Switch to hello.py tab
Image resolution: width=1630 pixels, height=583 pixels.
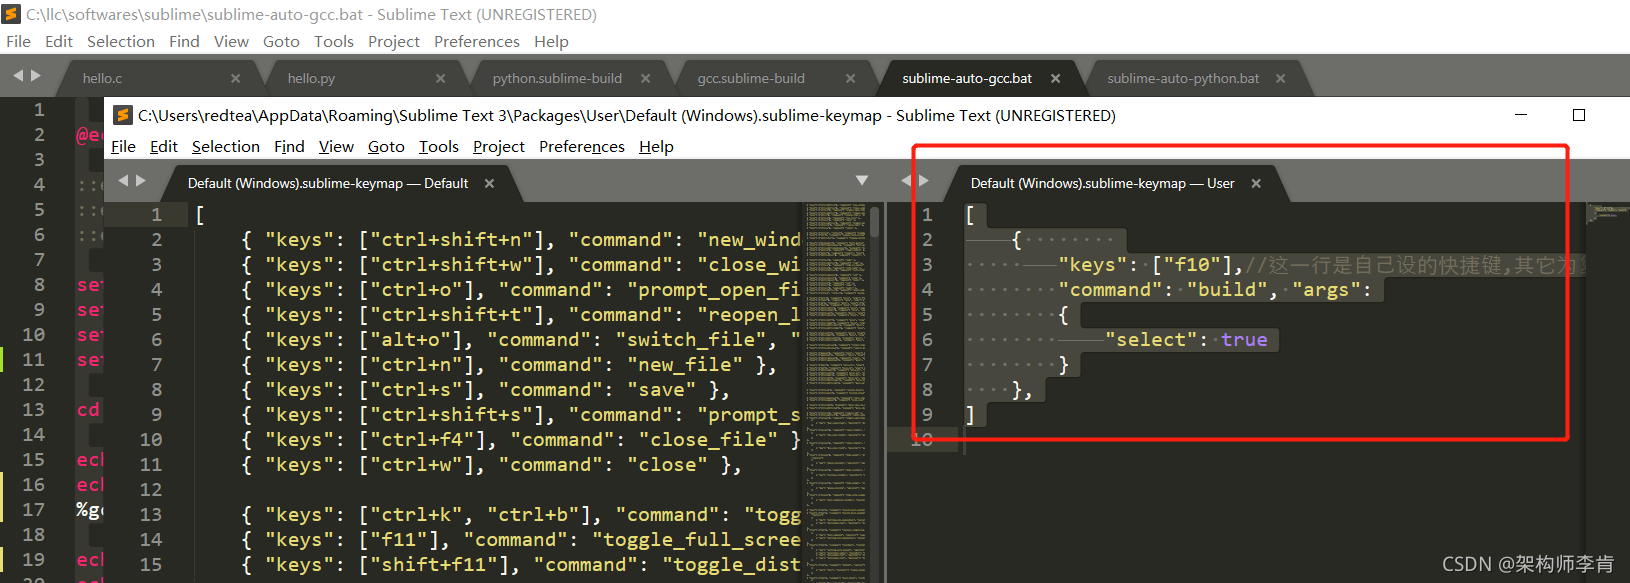click(x=311, y=78)
